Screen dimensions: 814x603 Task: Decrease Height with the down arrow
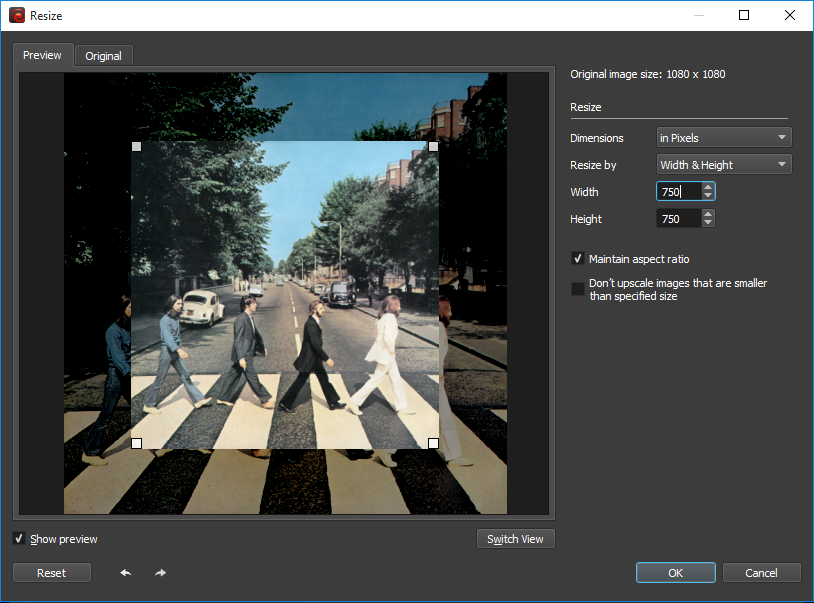pyautogui.click(x=708, y=223)
